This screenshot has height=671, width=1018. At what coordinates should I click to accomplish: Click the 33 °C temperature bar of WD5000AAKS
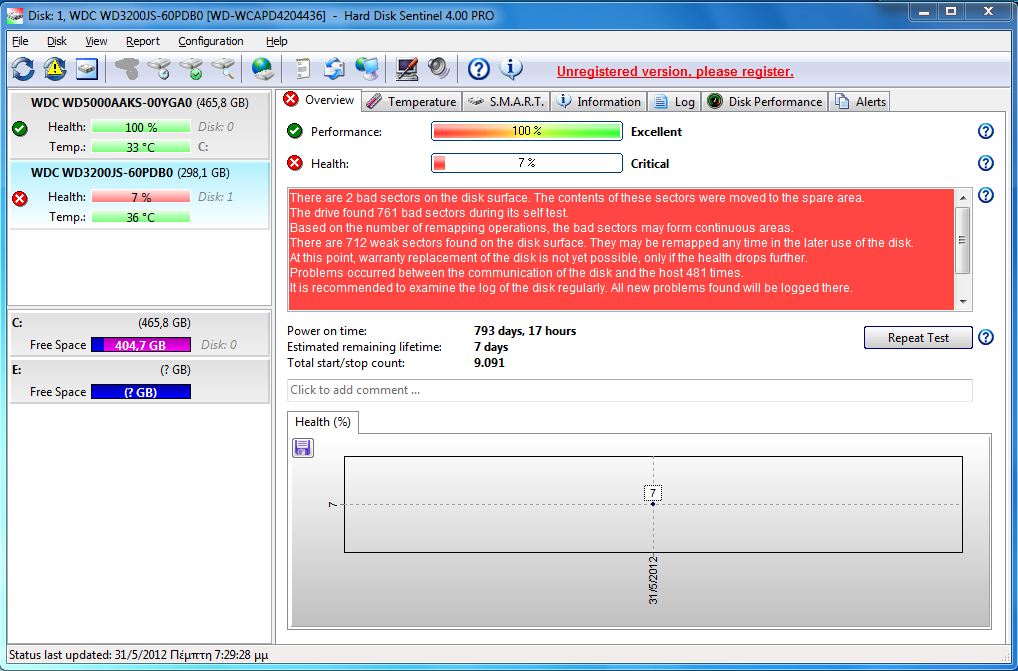[141, 147]
